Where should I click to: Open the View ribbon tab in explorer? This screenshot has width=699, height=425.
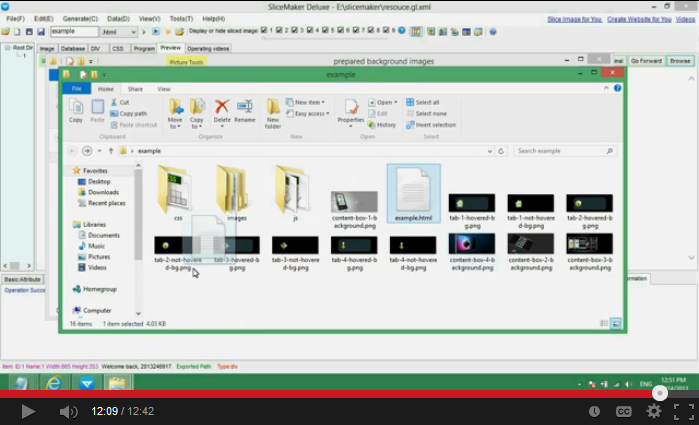[164, 89]
